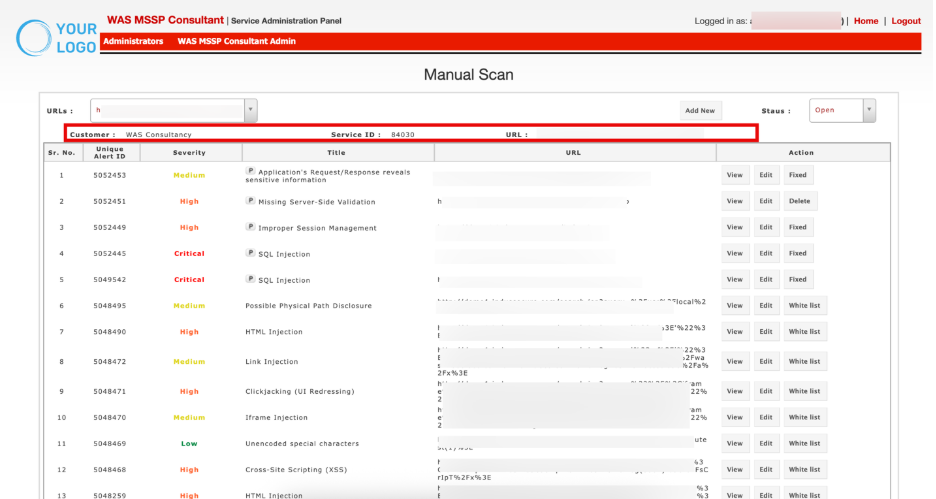Image resolution: width=936 pixels, height=499 pixels.
Task: View alert 5052445 SQL Injection
Action: (734, 253)
